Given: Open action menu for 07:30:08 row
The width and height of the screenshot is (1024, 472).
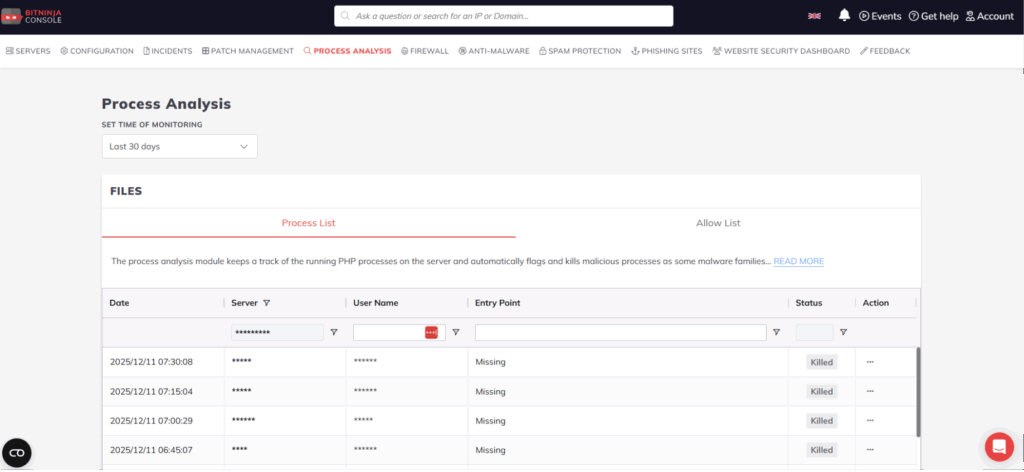Looking at the screenshot, I should [x=870, y=362].
